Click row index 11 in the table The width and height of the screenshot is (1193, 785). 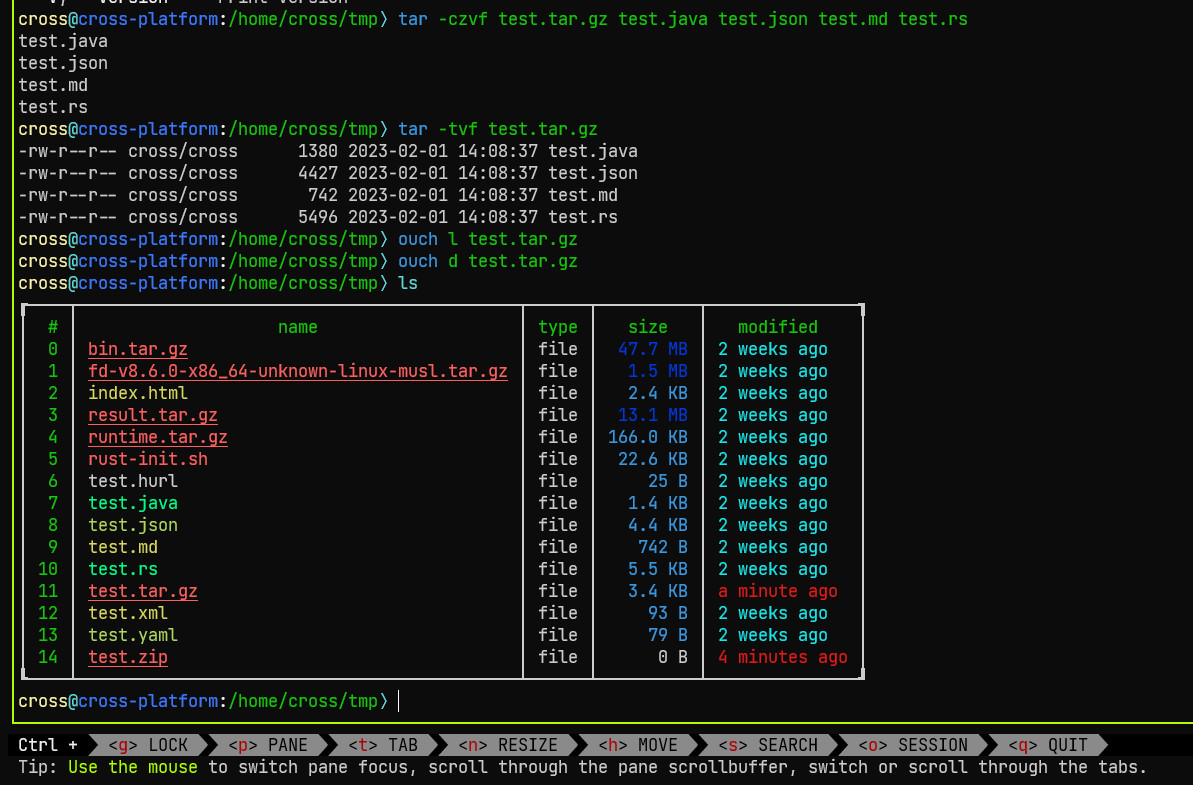click(48, 591)
